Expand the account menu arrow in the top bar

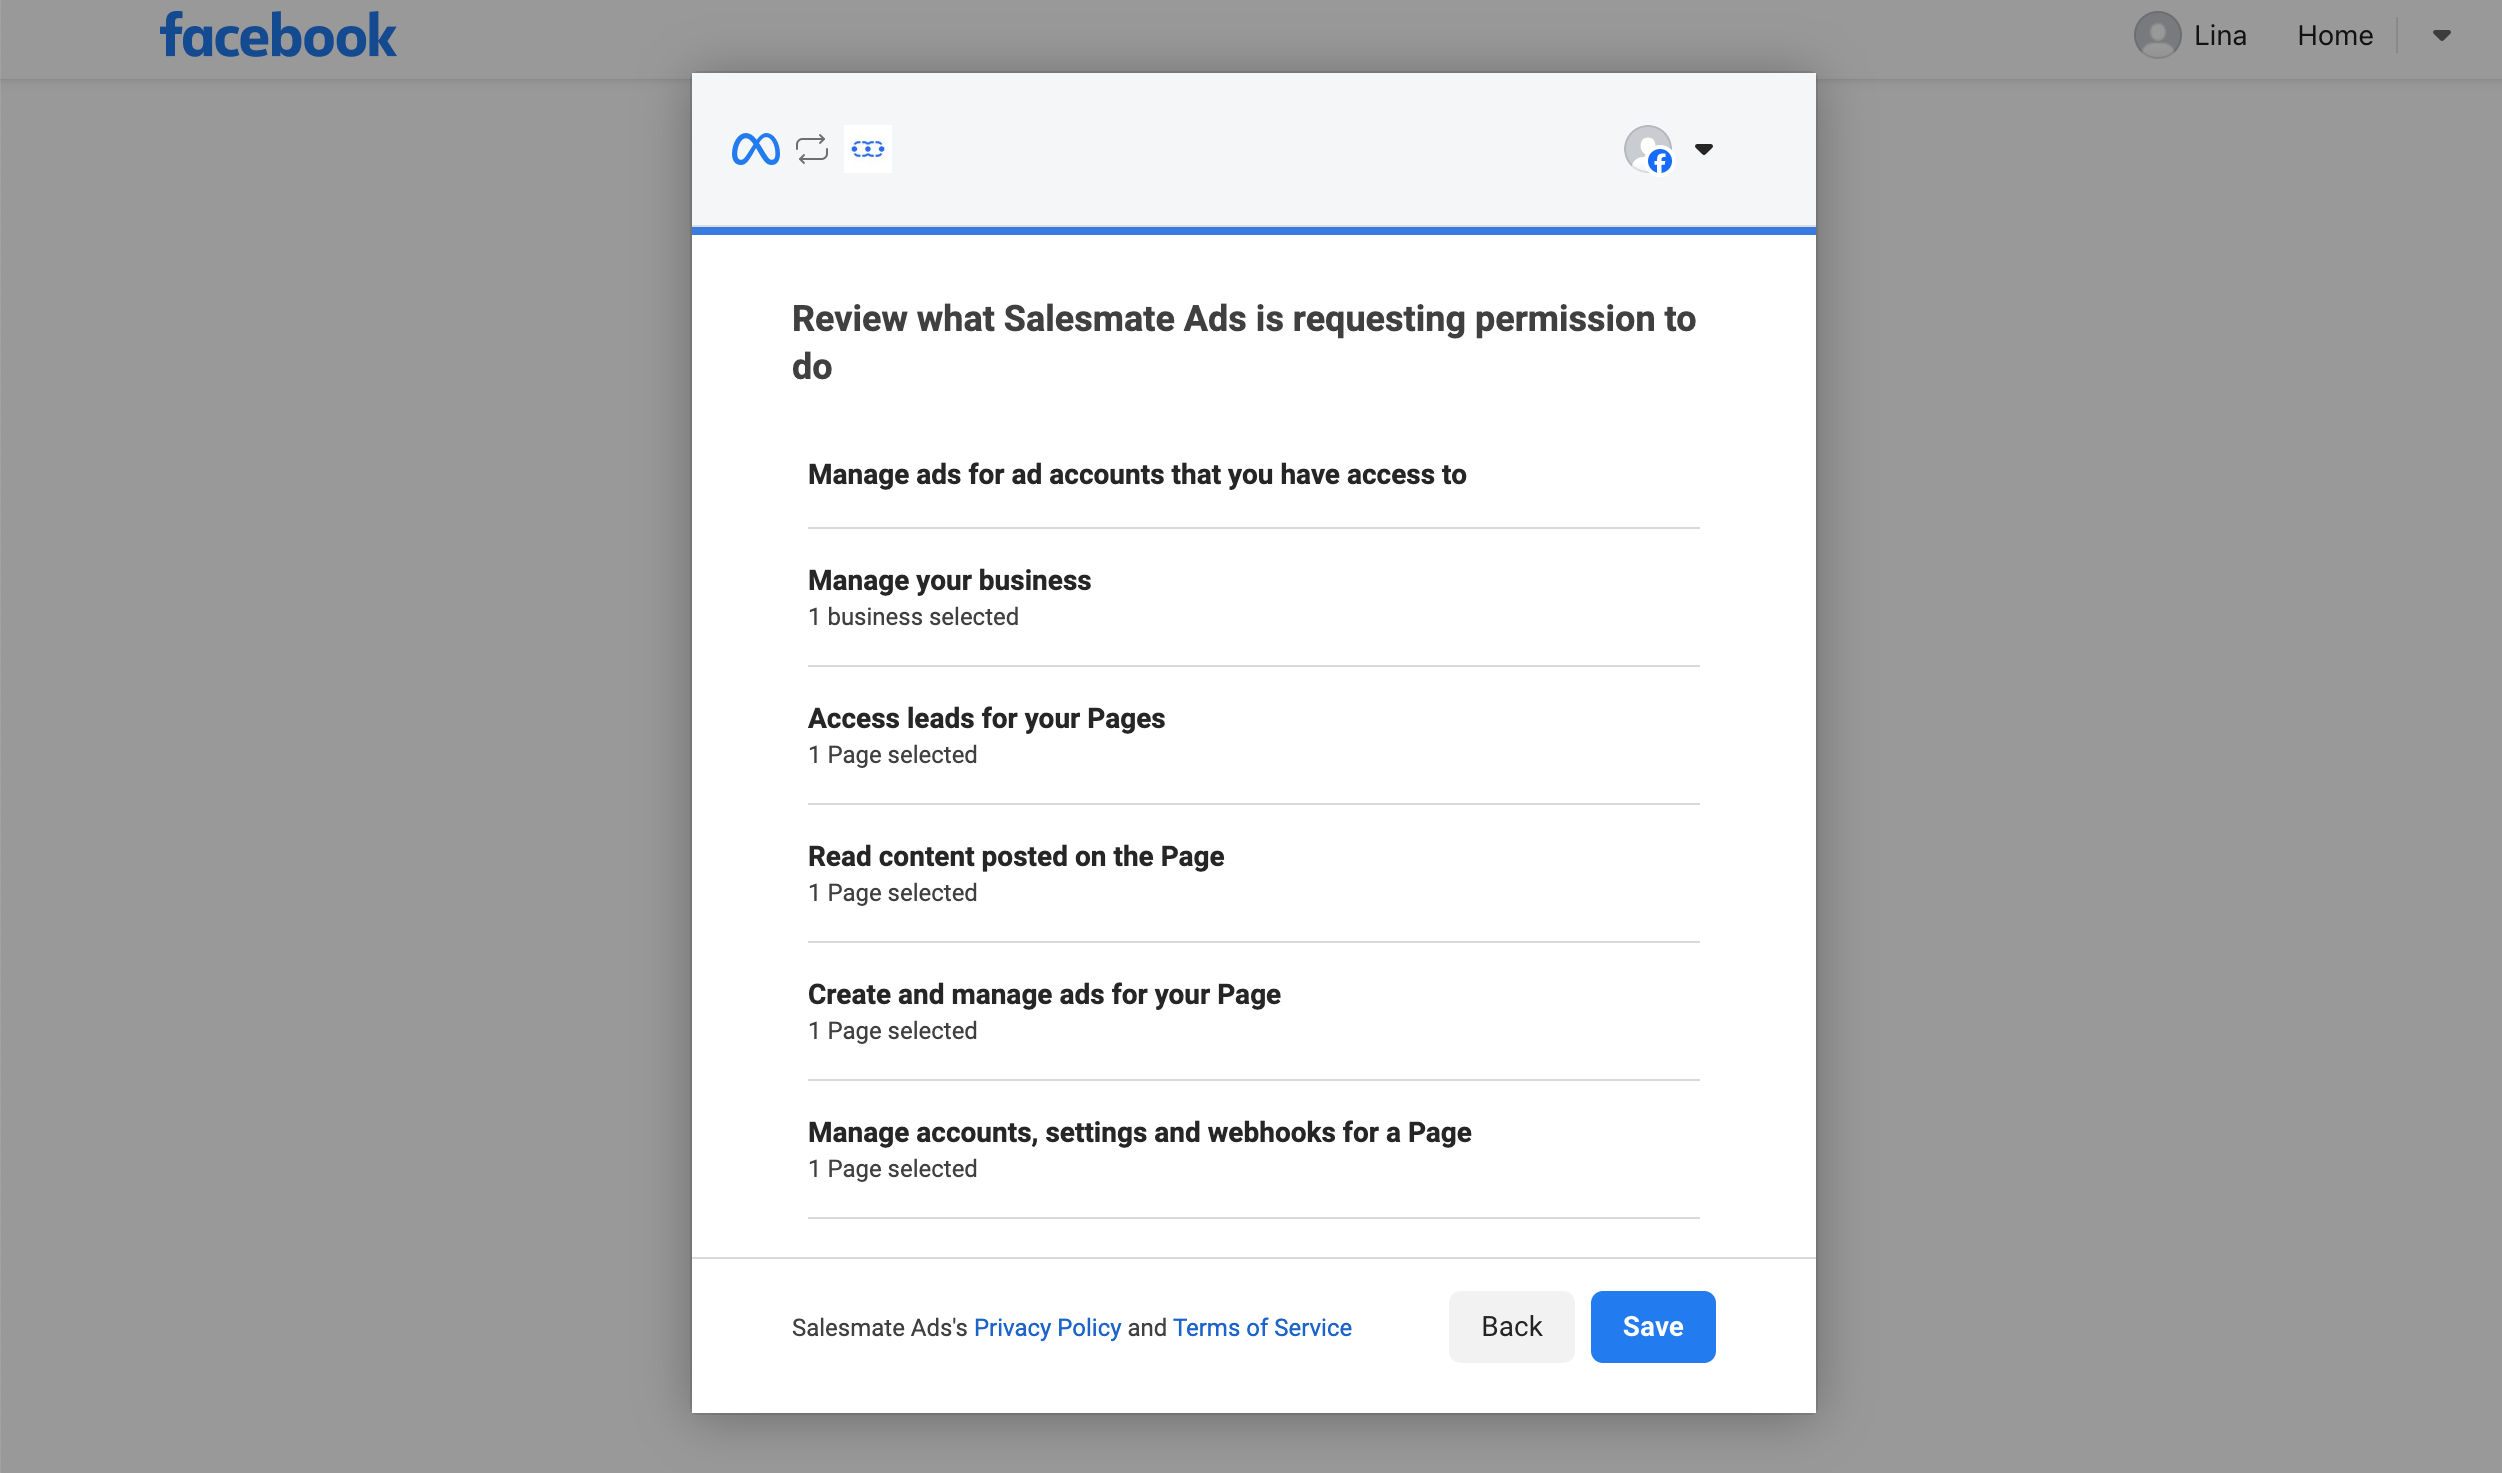(x=2441, y=36)
